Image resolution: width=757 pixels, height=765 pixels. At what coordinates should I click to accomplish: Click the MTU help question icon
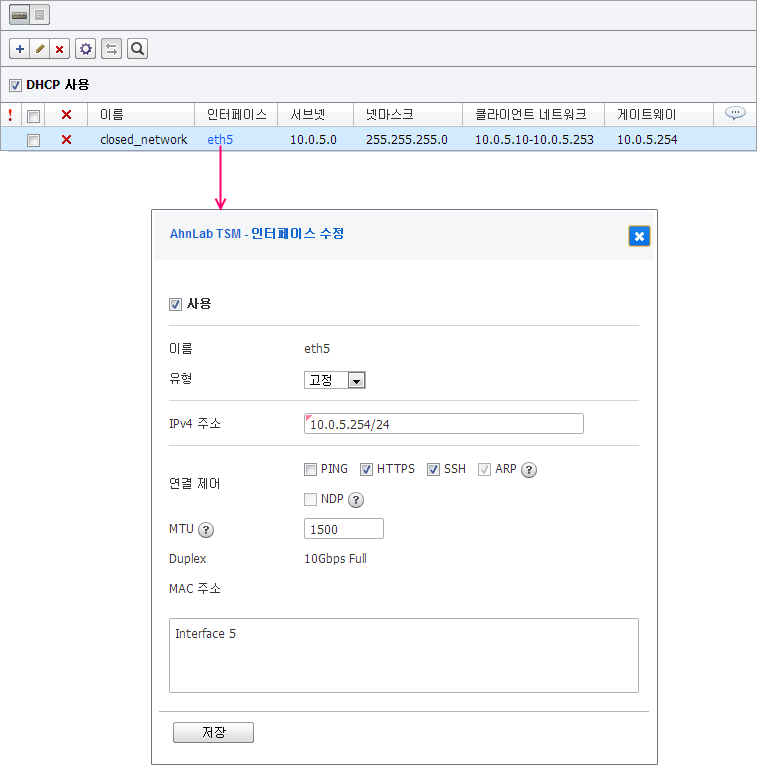[x=206, y=529]
